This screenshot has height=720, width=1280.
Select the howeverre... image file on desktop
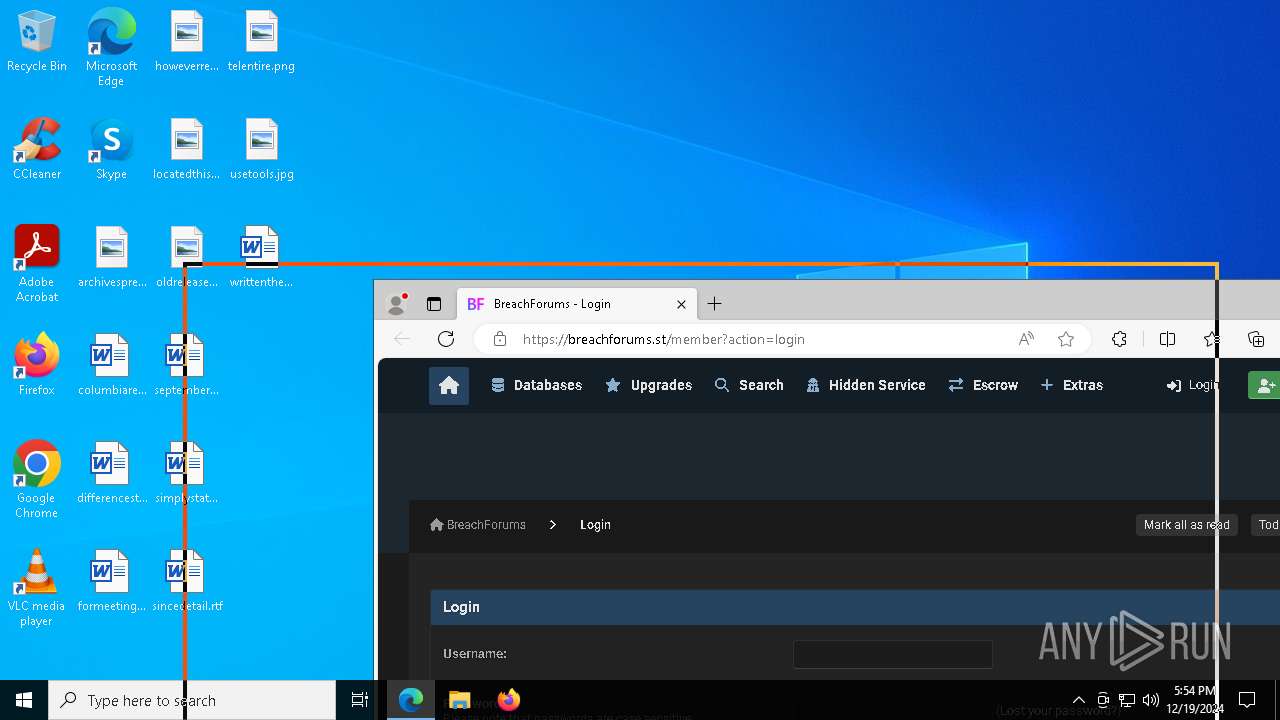187,41
